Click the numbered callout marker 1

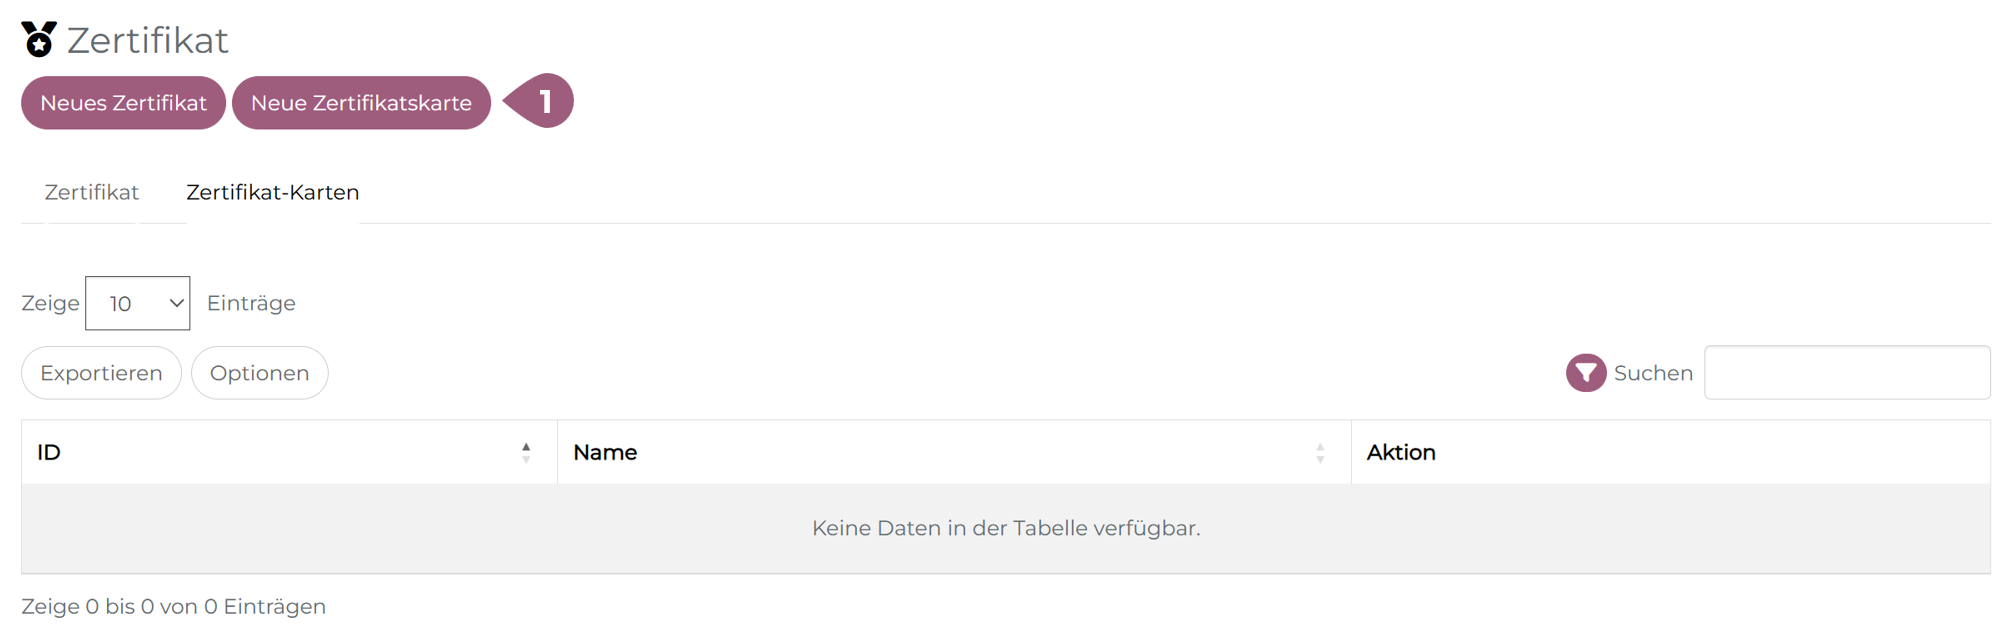[541, 102]
